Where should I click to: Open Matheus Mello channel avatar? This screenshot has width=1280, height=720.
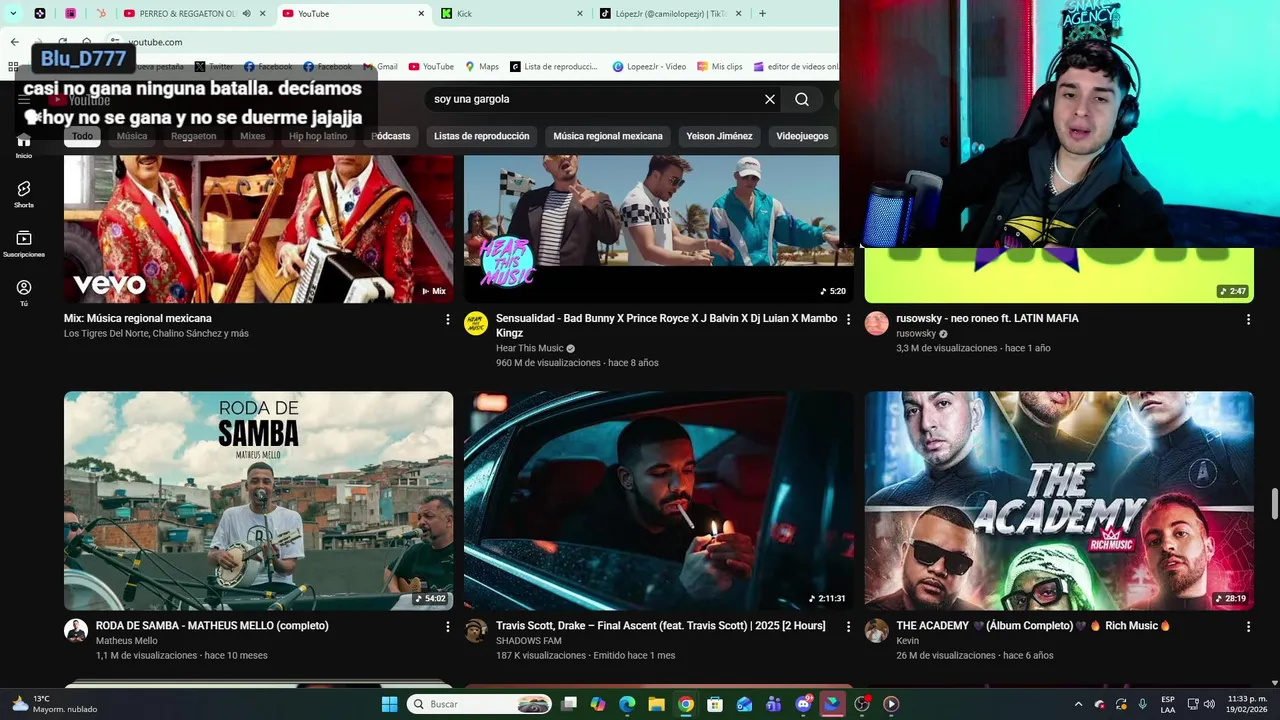coord(76,630)
